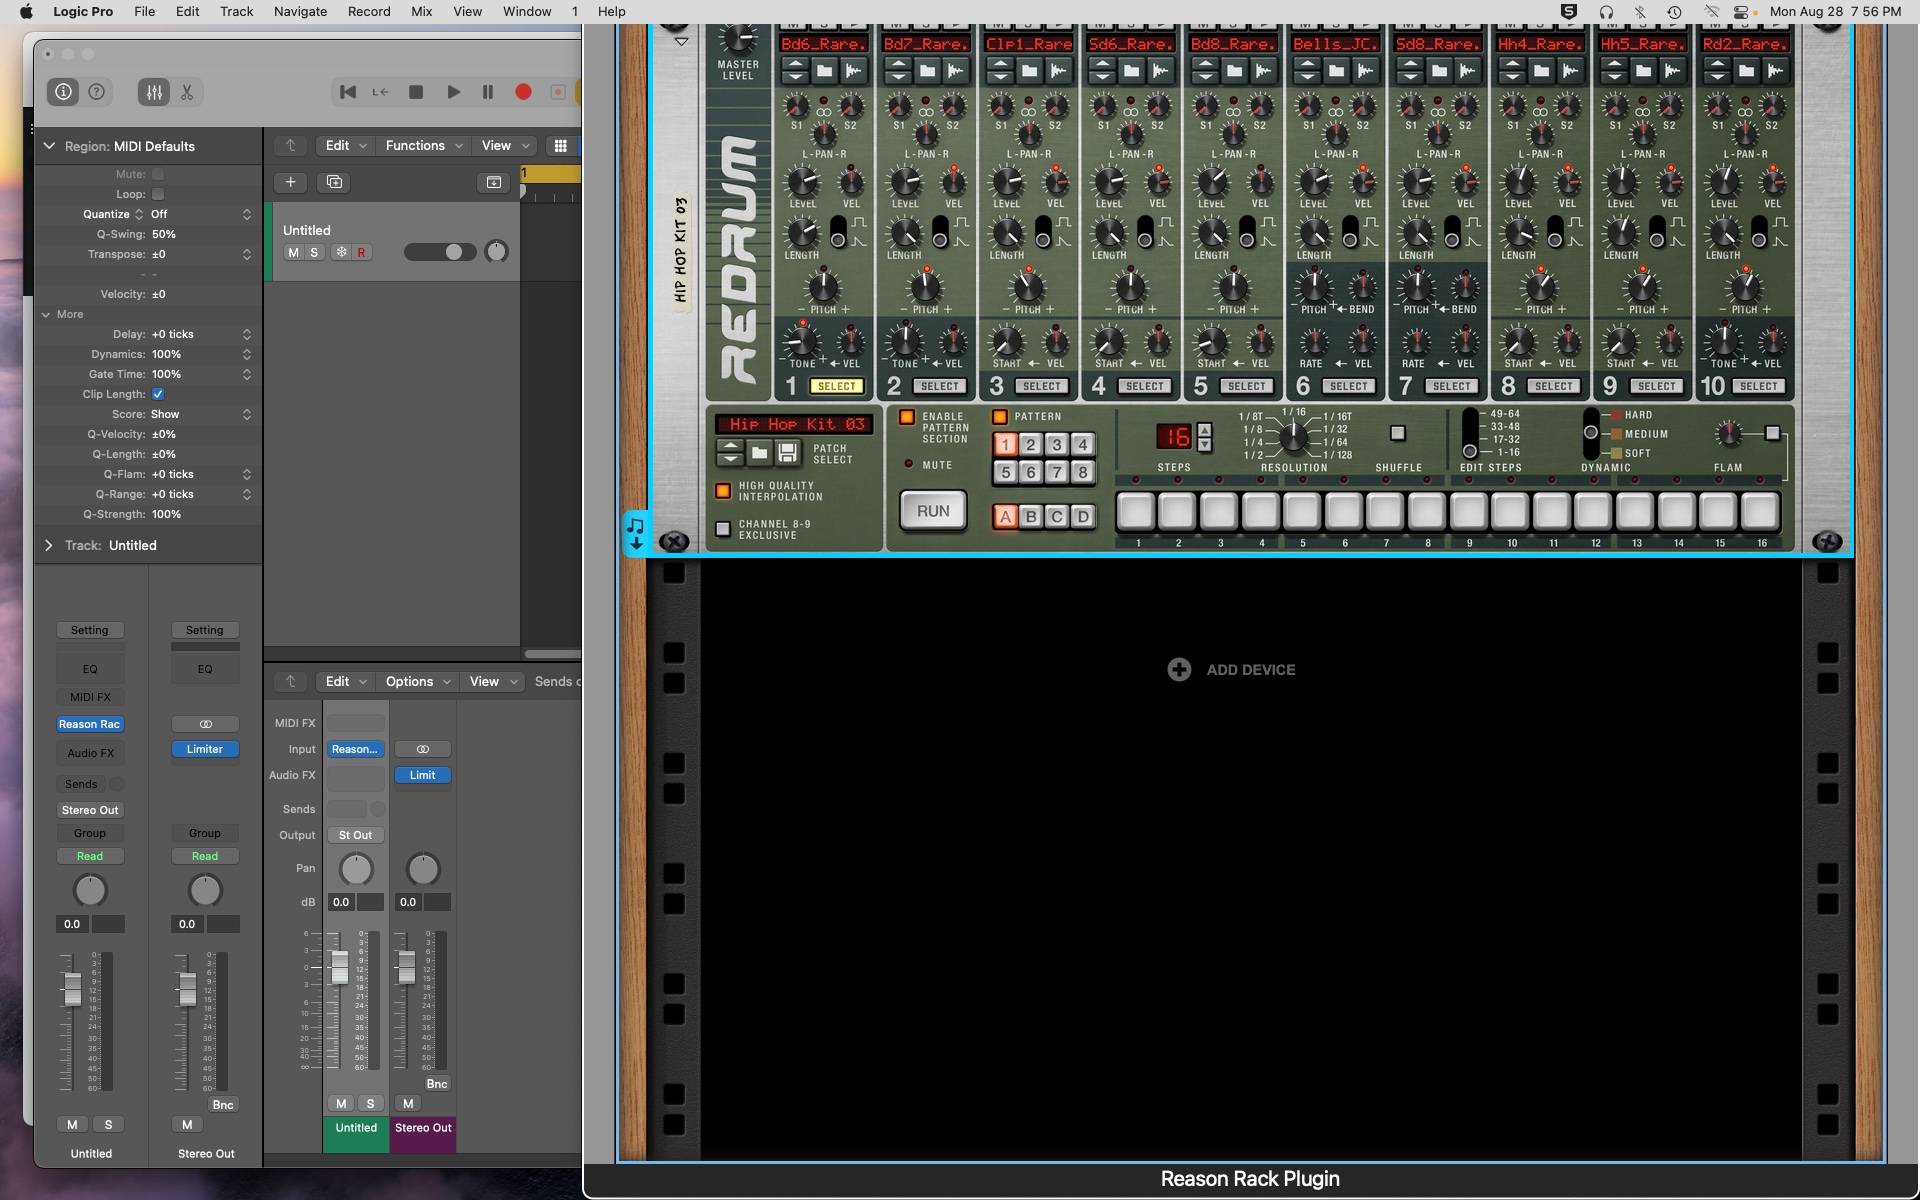The width and height of the screenshot is (1920, 1200).
Task: Toggle the Mute checkbox in Region inspector
Action: point(158,174)
